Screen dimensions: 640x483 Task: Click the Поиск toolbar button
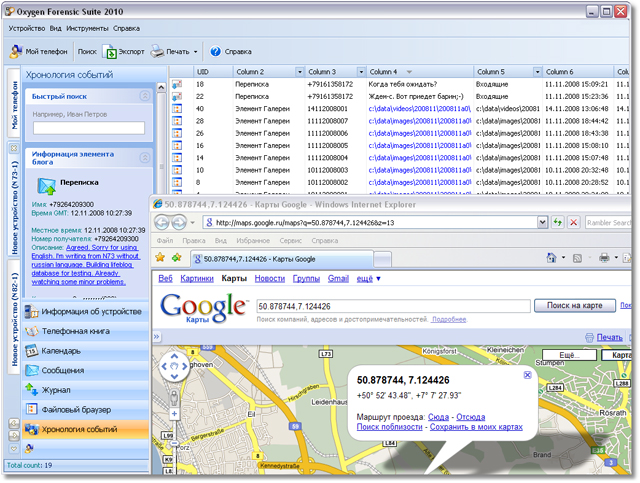(87, 51)
